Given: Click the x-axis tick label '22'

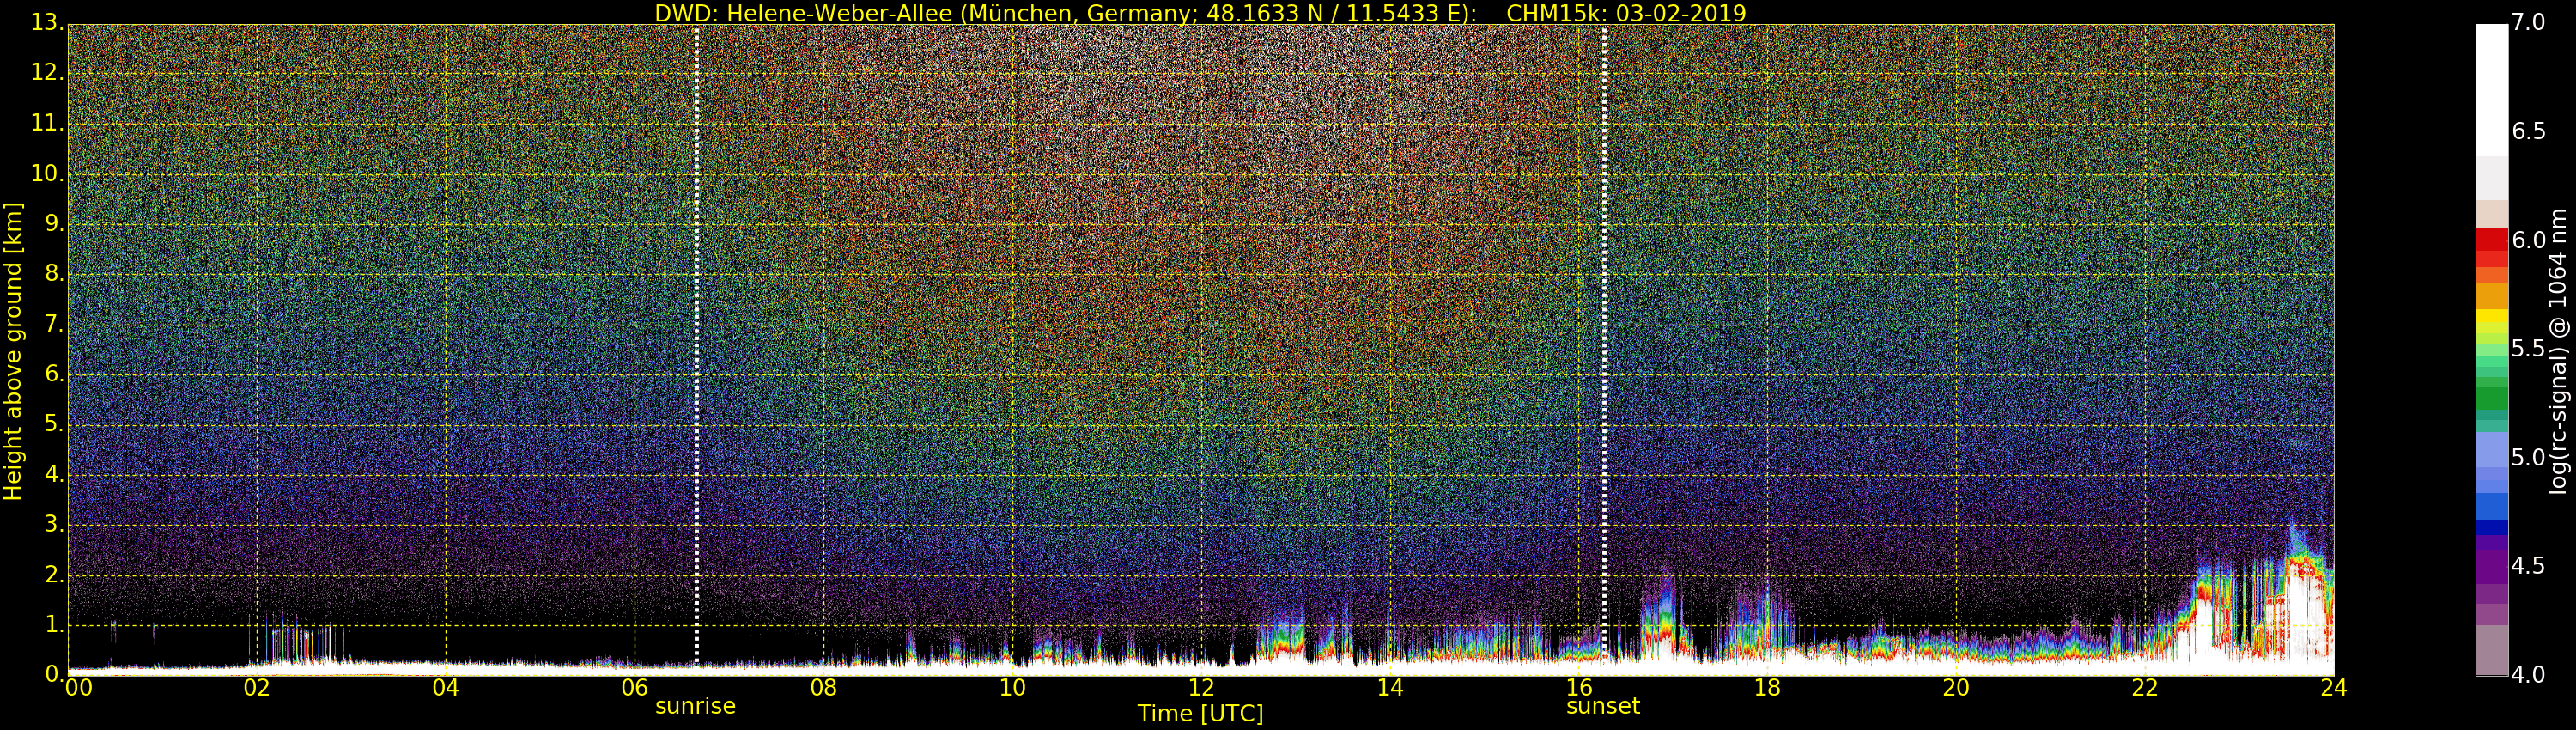Looking at the screenshot, I should click(2145, 687).
